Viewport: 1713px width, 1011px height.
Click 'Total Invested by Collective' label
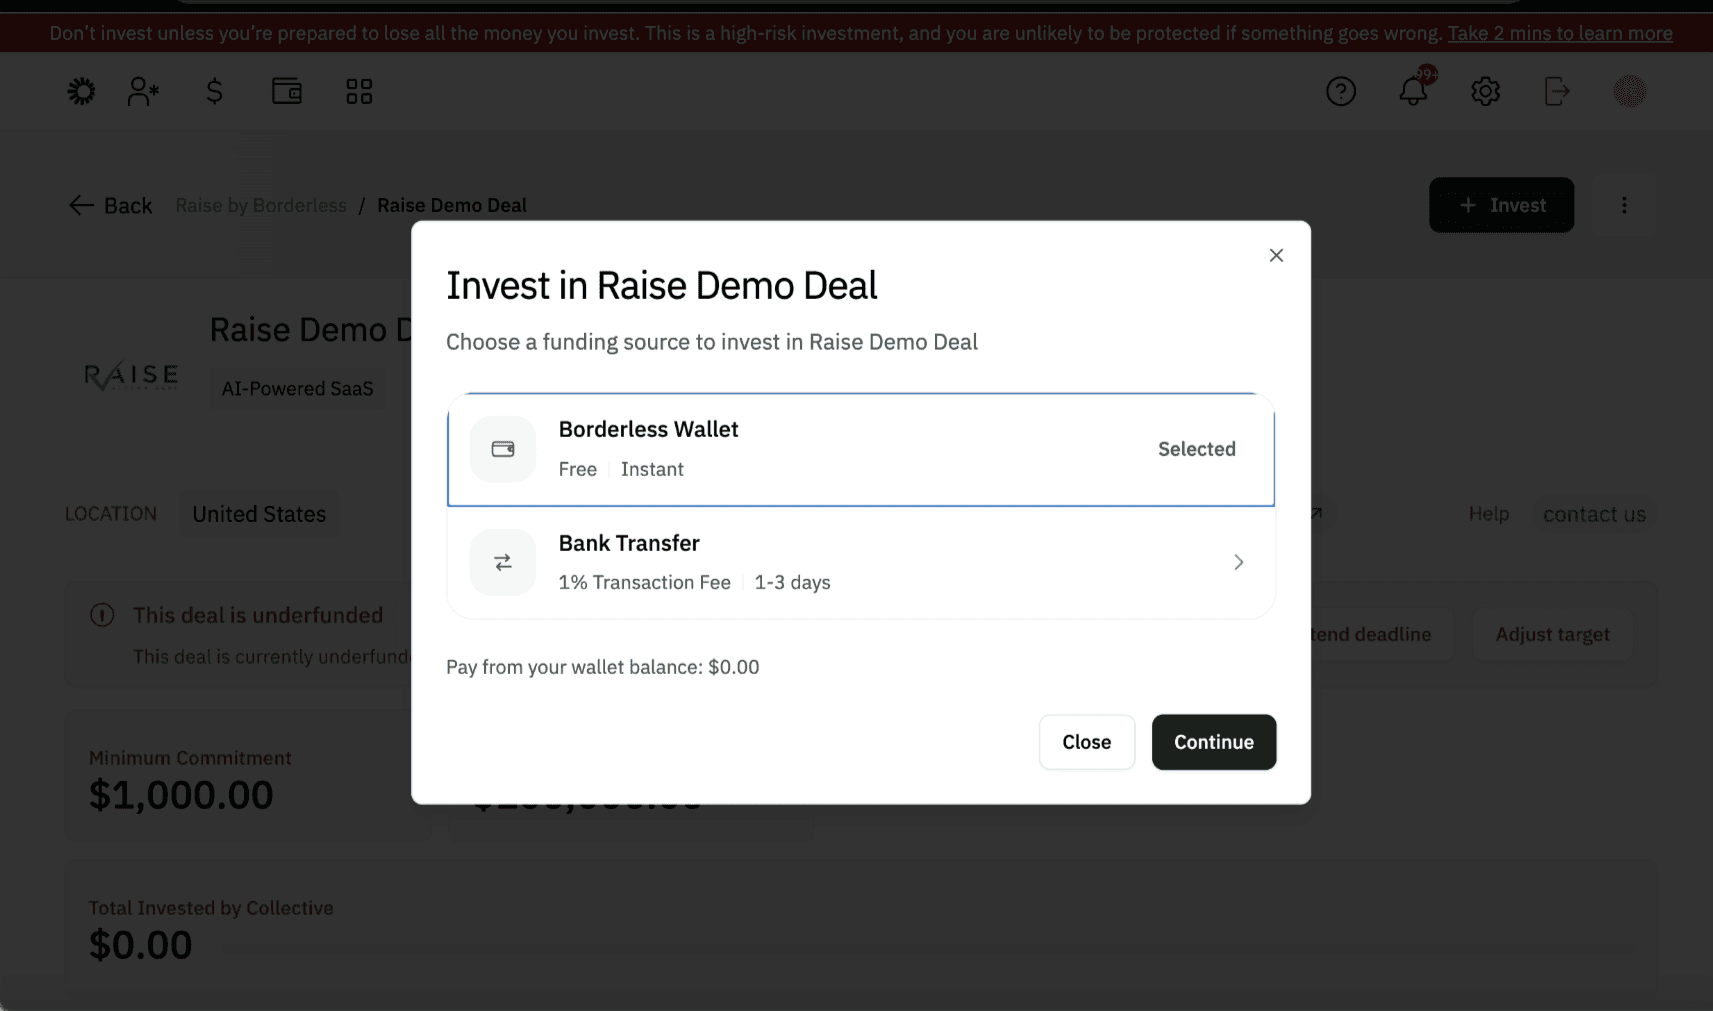(211, 908)
